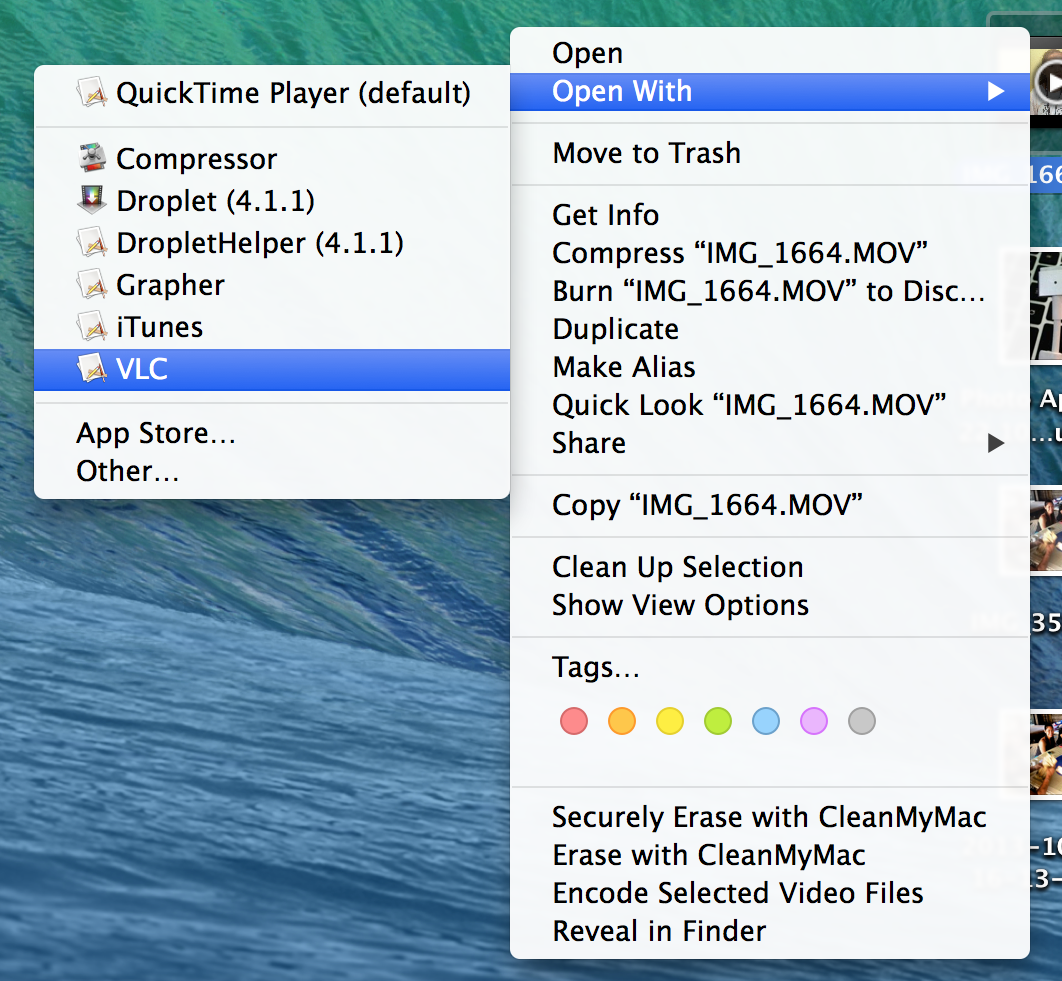Apply the orange tag color
The width and height of the screenshot is (1062, 981).
[622, 720]
